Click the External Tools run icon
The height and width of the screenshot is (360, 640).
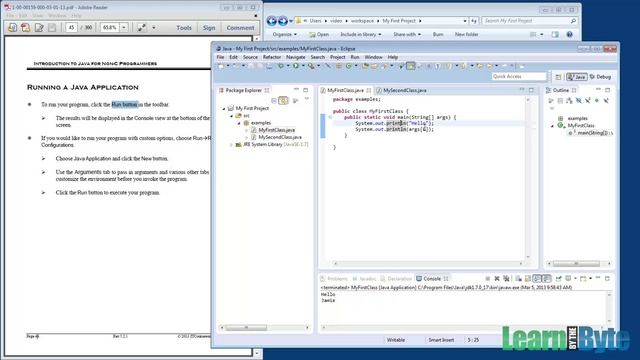pyautogui.click(x=311, y=66)
